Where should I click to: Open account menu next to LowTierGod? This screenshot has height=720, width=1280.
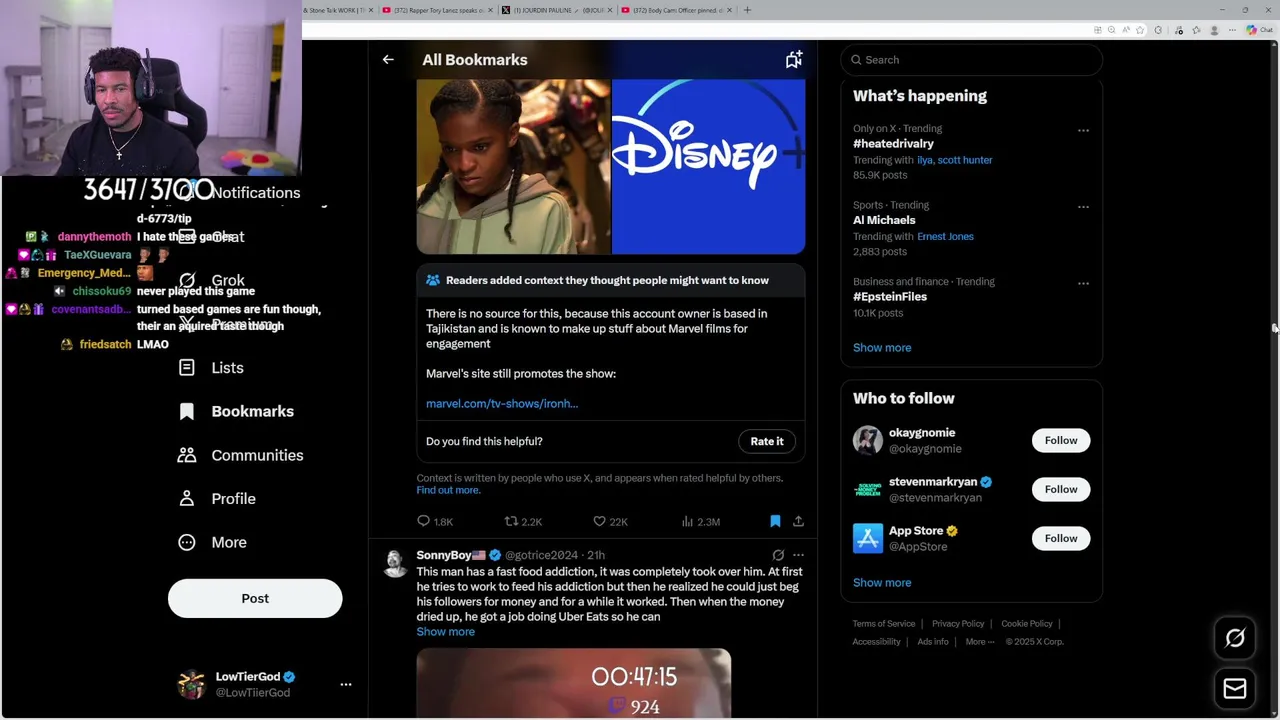coord(346,685)
